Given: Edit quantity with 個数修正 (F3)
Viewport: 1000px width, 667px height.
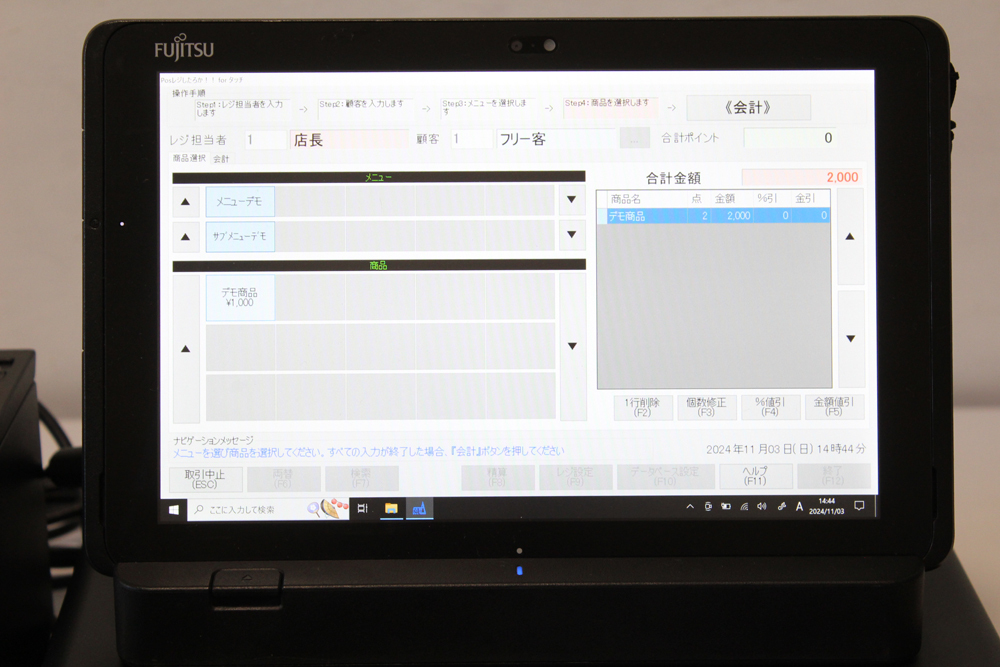Looking at the screenshot, I should click(x=706, y=407).
